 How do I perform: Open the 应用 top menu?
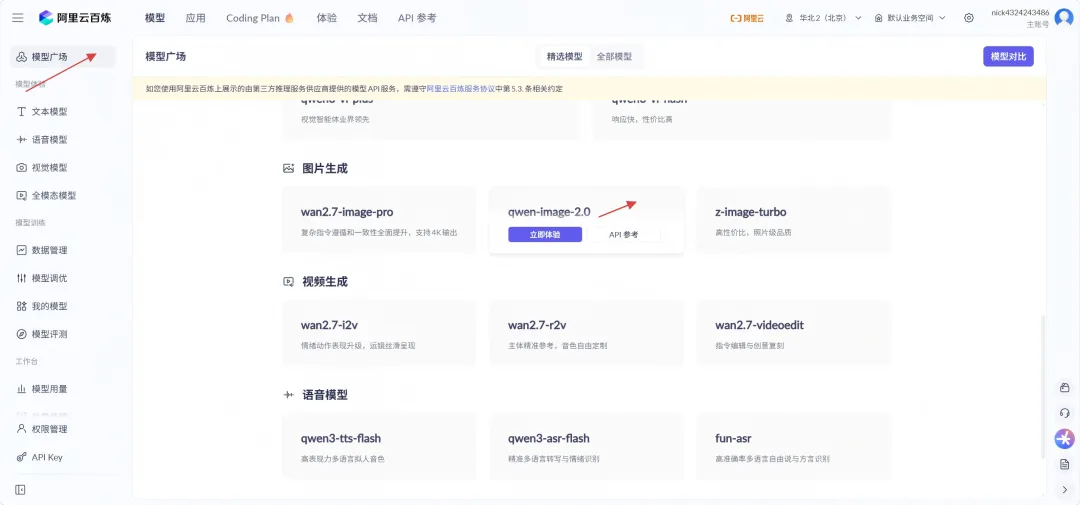pyautogui.click(x=196, y=18)
